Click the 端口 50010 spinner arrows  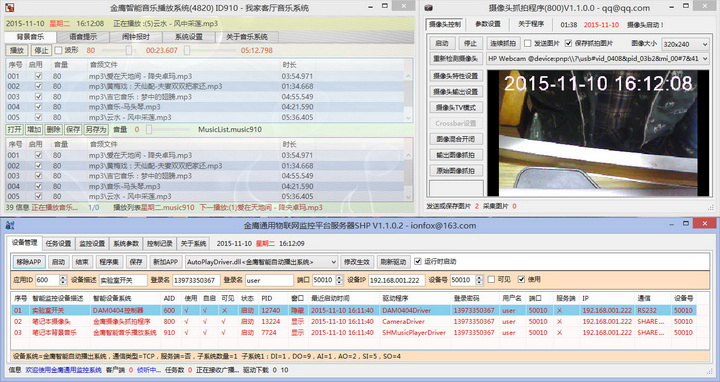pos(339,280)
